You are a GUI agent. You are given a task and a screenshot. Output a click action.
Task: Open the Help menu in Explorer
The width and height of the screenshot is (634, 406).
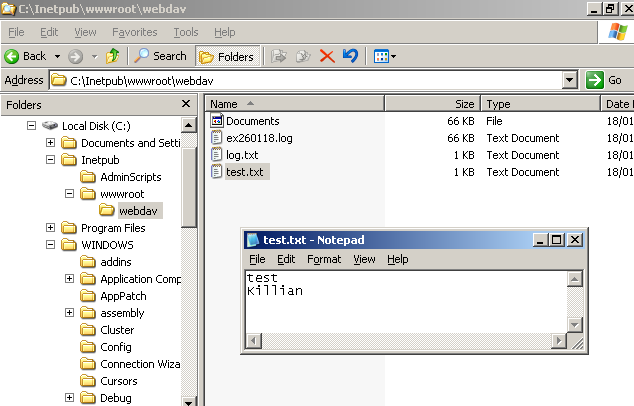click(225, 32)
